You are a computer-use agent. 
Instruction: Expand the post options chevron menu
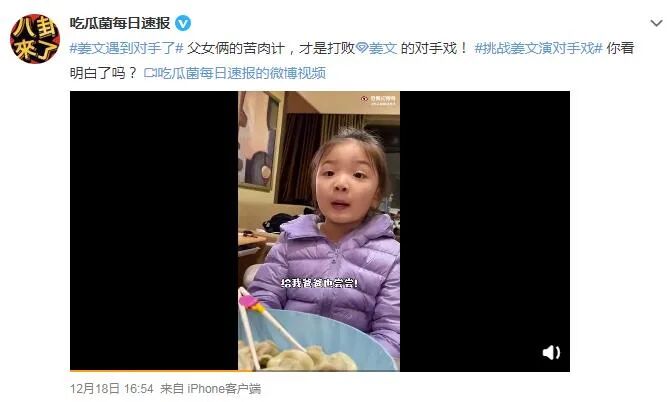click(x=656, y=23)
